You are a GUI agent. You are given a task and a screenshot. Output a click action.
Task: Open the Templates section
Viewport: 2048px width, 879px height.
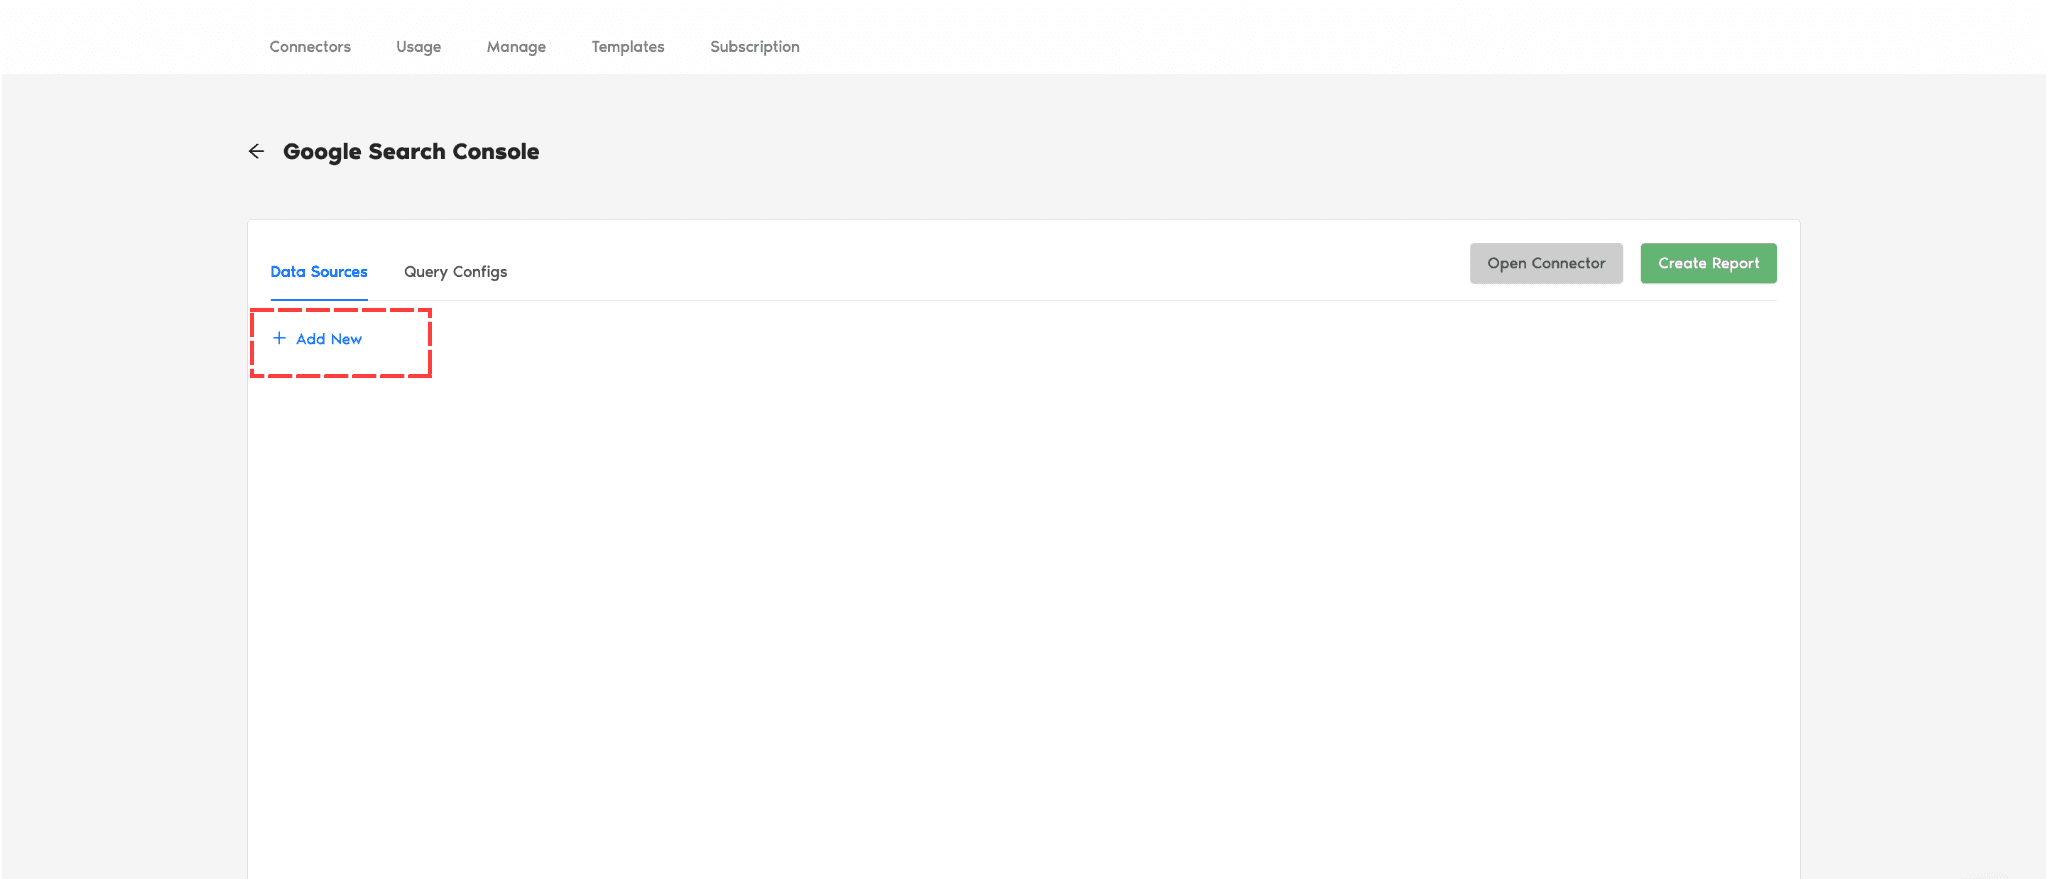(x=627, y=47)
